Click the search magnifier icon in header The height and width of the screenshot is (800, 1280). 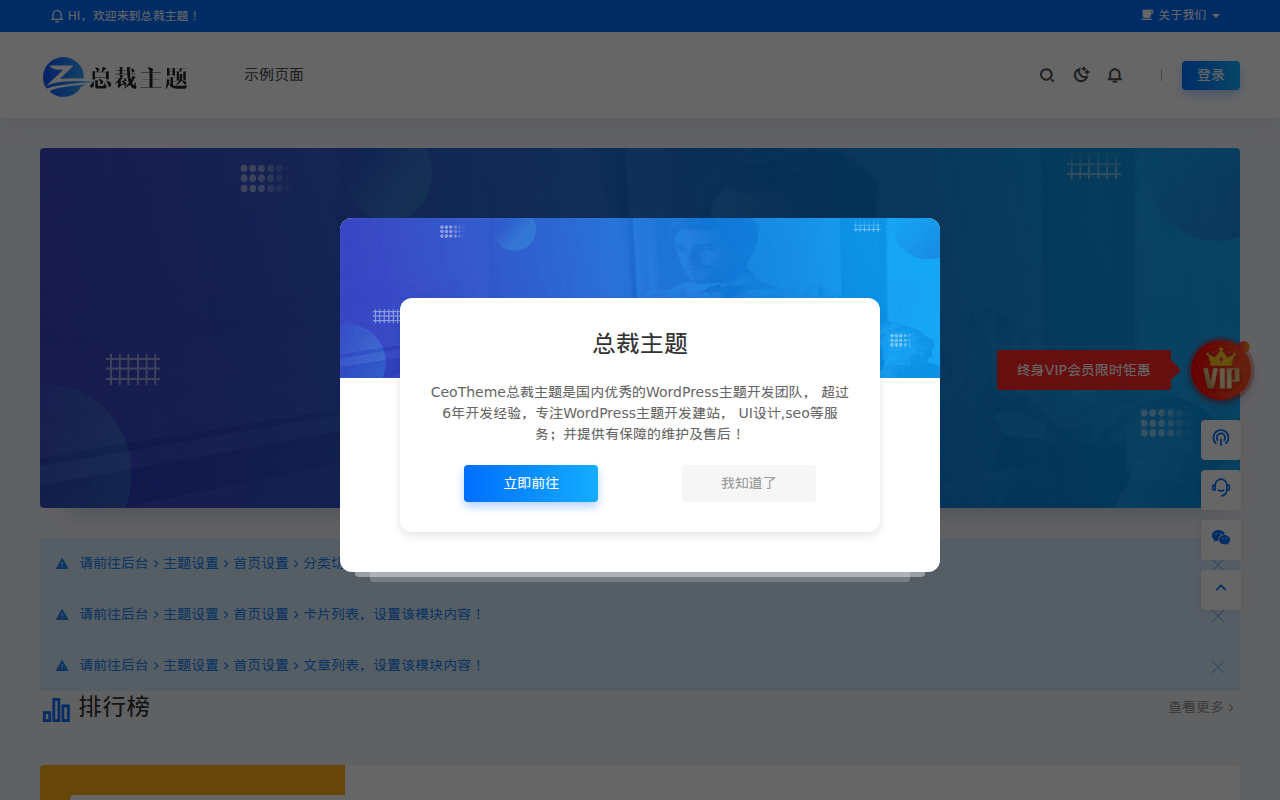1047,75
